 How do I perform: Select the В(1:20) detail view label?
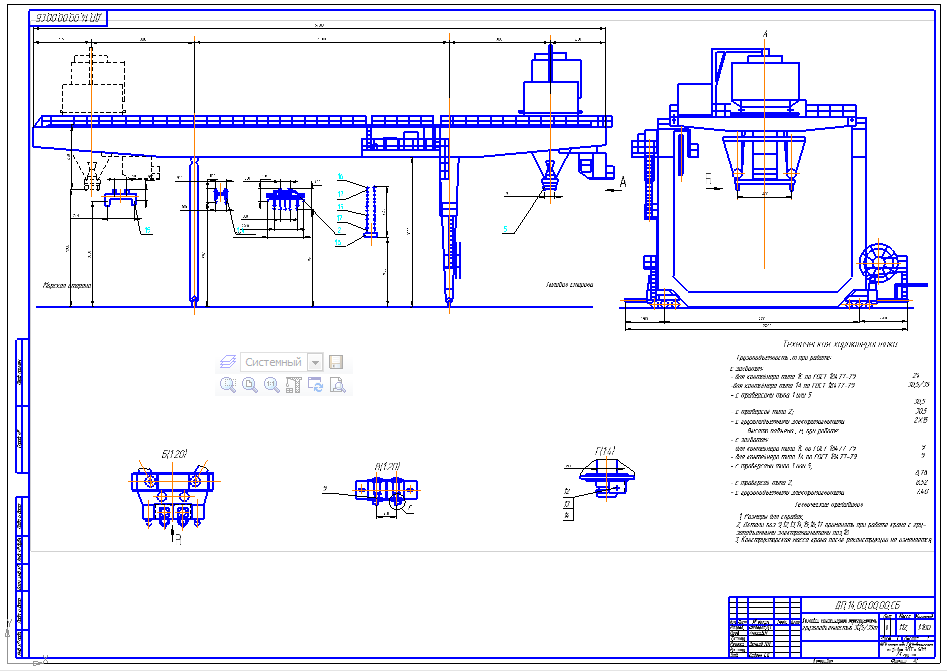(387, 467)
